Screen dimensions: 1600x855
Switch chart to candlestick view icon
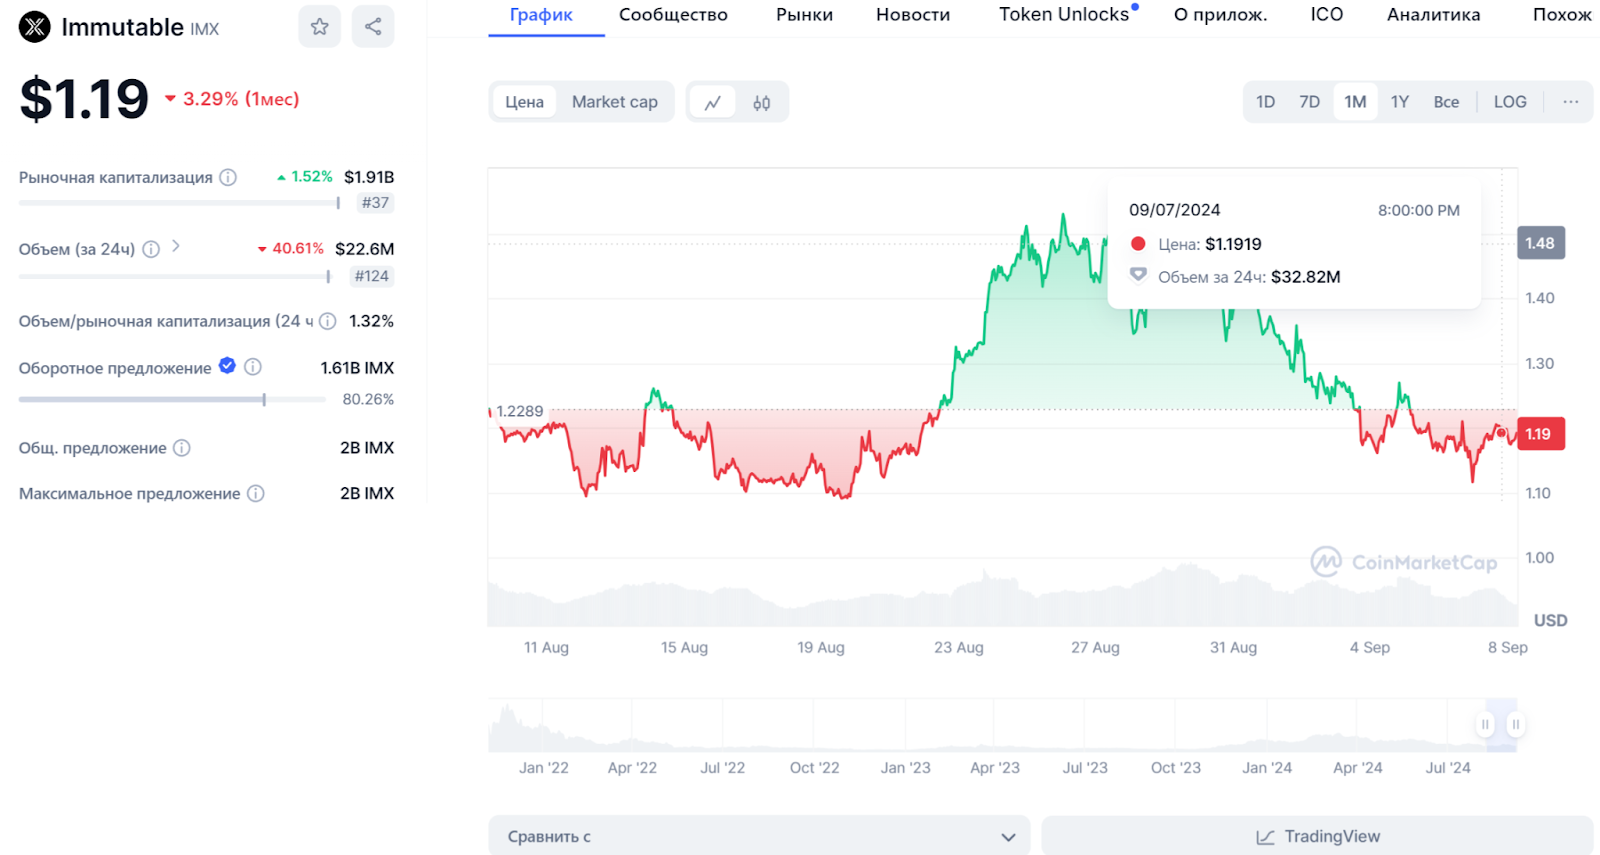click(x=762, y=102)
